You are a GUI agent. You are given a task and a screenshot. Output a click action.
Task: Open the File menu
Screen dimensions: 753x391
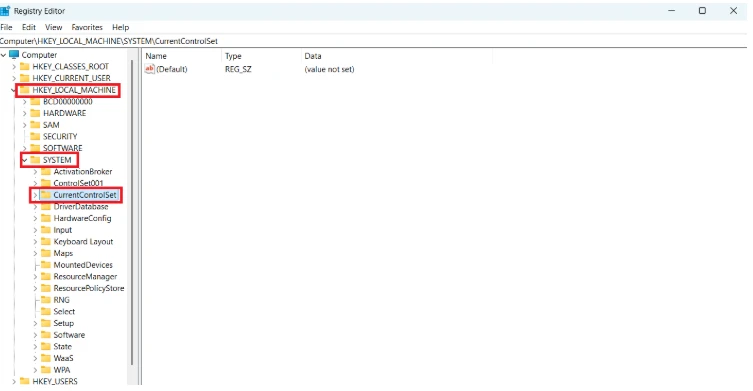click(6, 27)
